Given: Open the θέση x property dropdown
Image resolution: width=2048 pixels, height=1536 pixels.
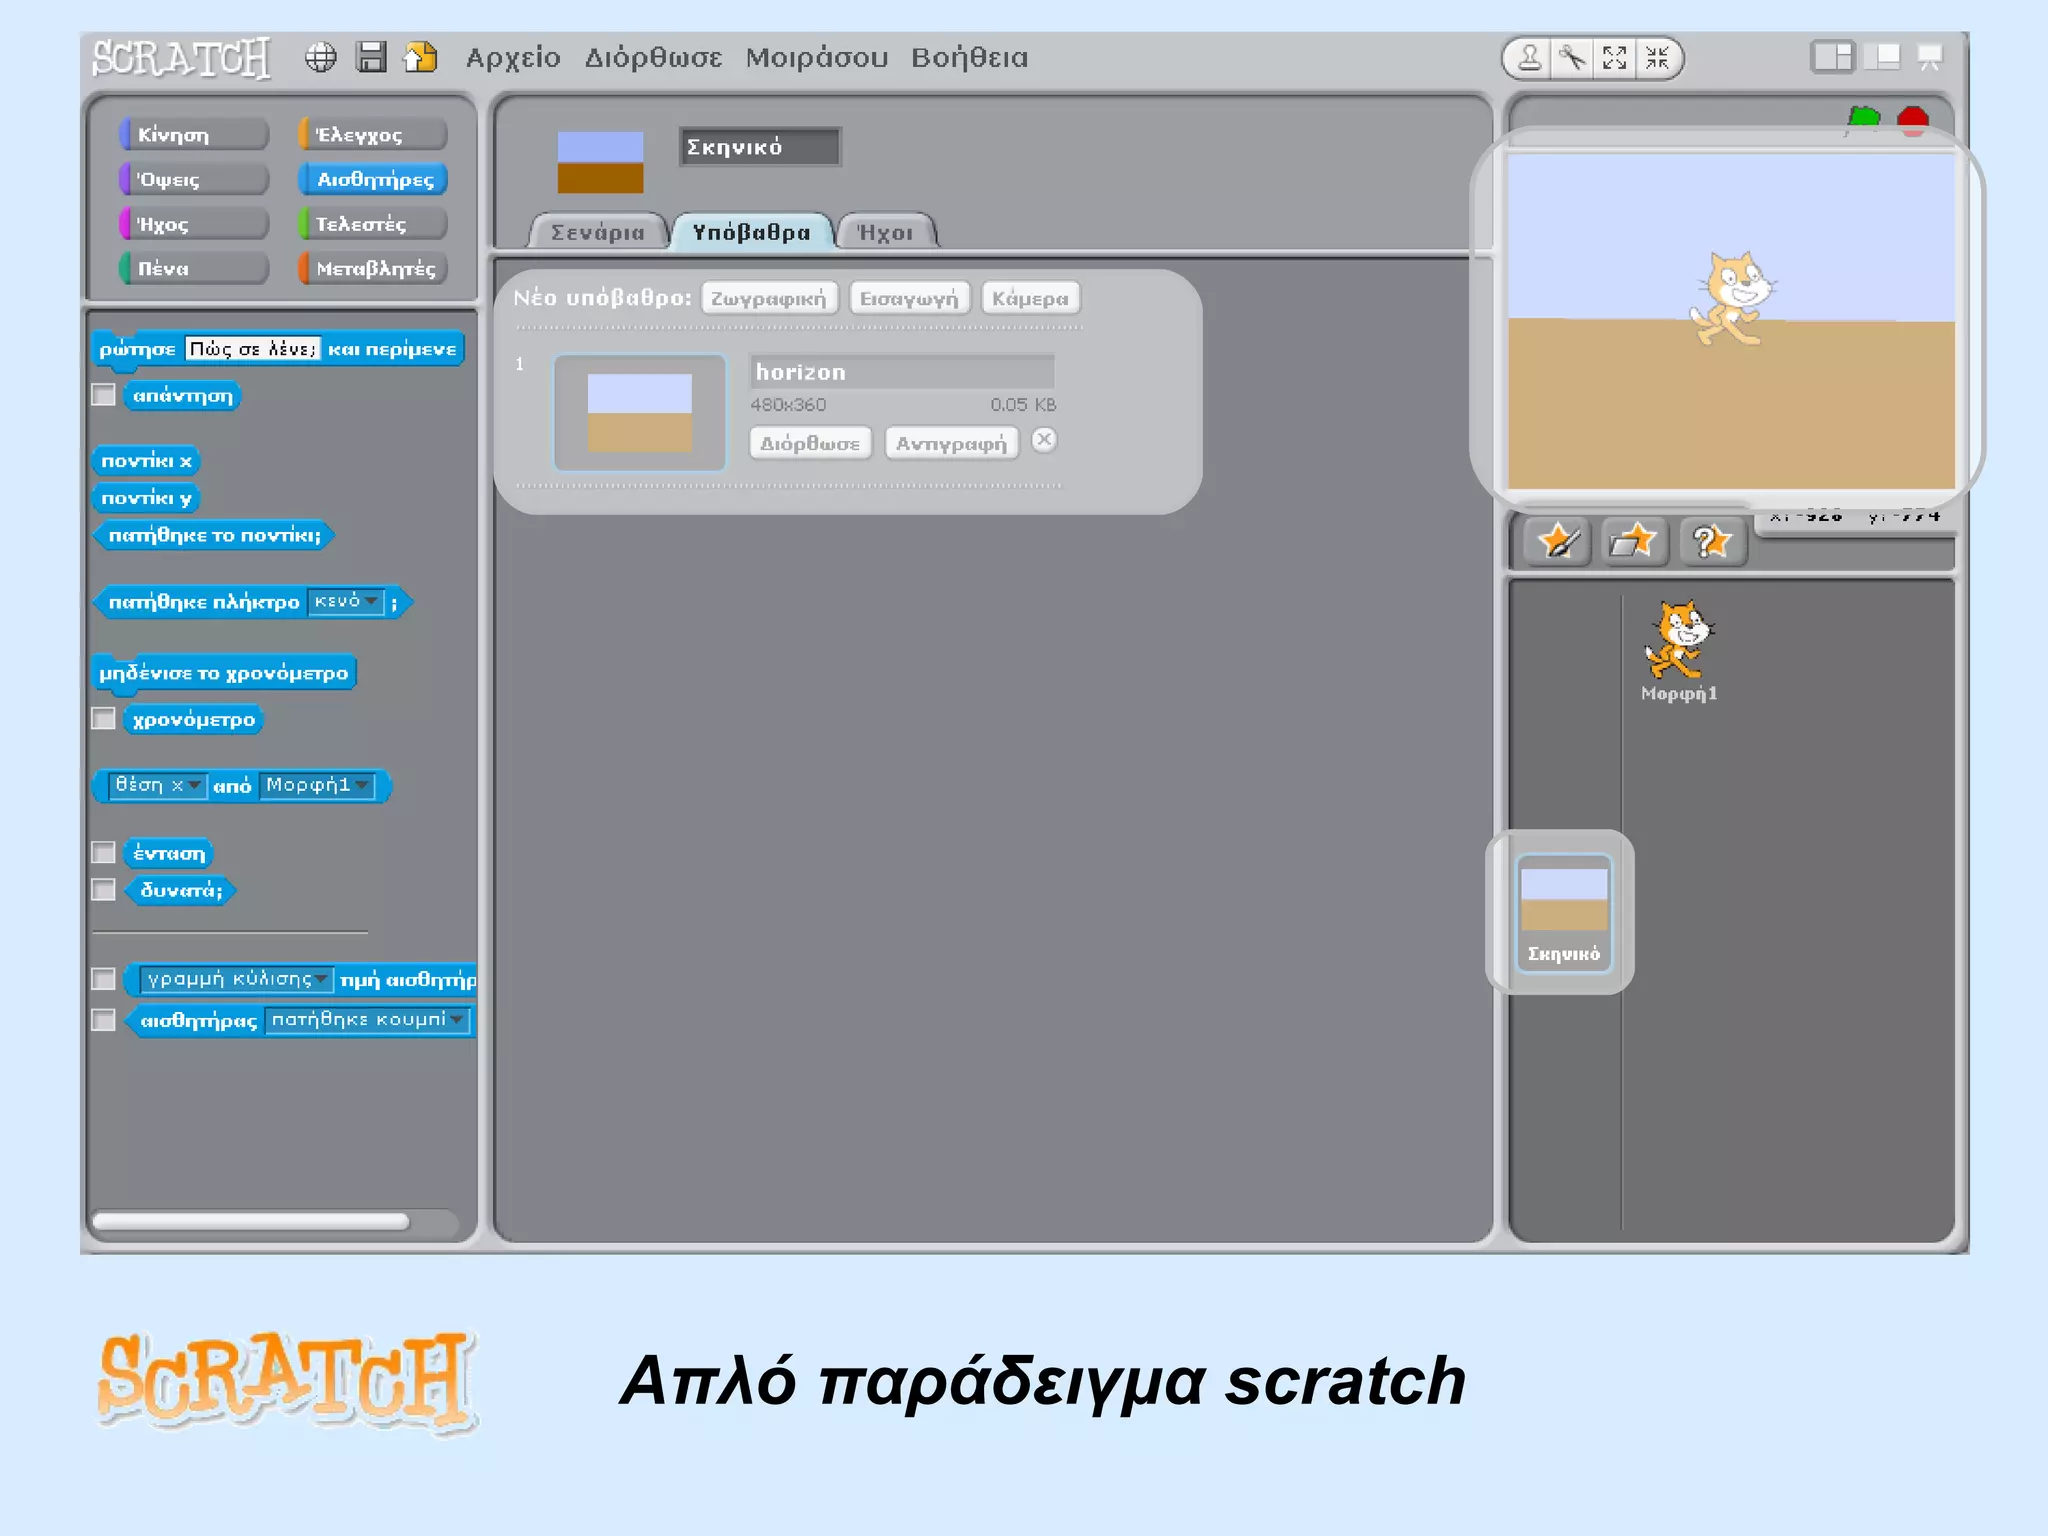Looking at the screenshot, I should [x=157, y=785].
